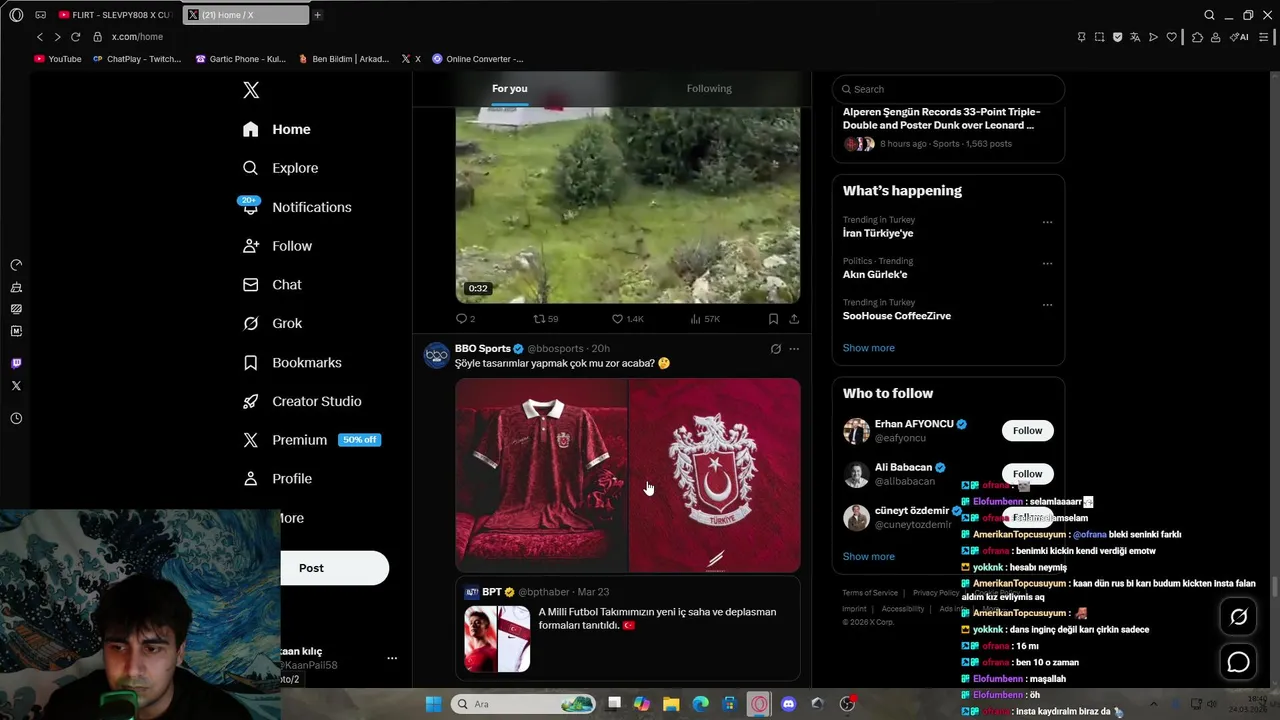Open Creator Studio in the sidebar

coord(302,401)
